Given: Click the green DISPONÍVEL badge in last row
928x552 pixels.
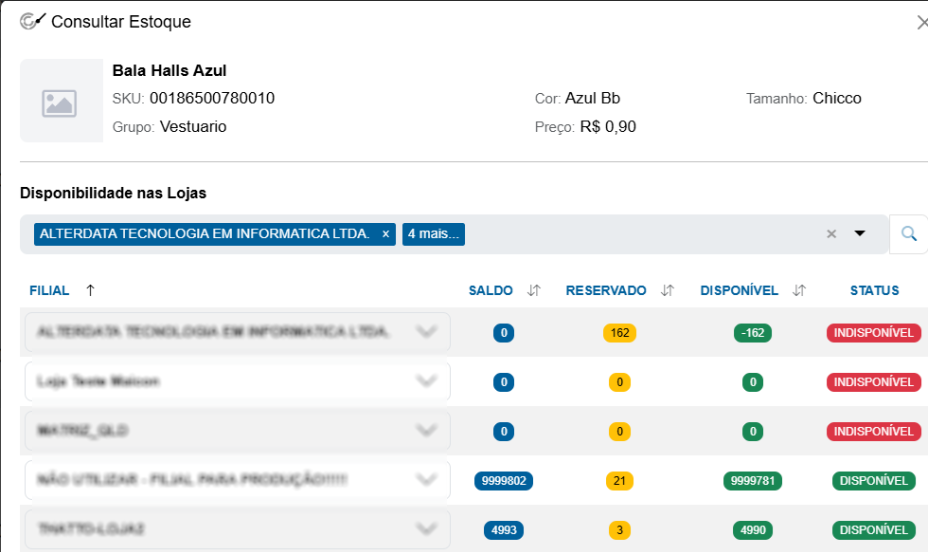Looking at the screenshot, I should point(874,530).
